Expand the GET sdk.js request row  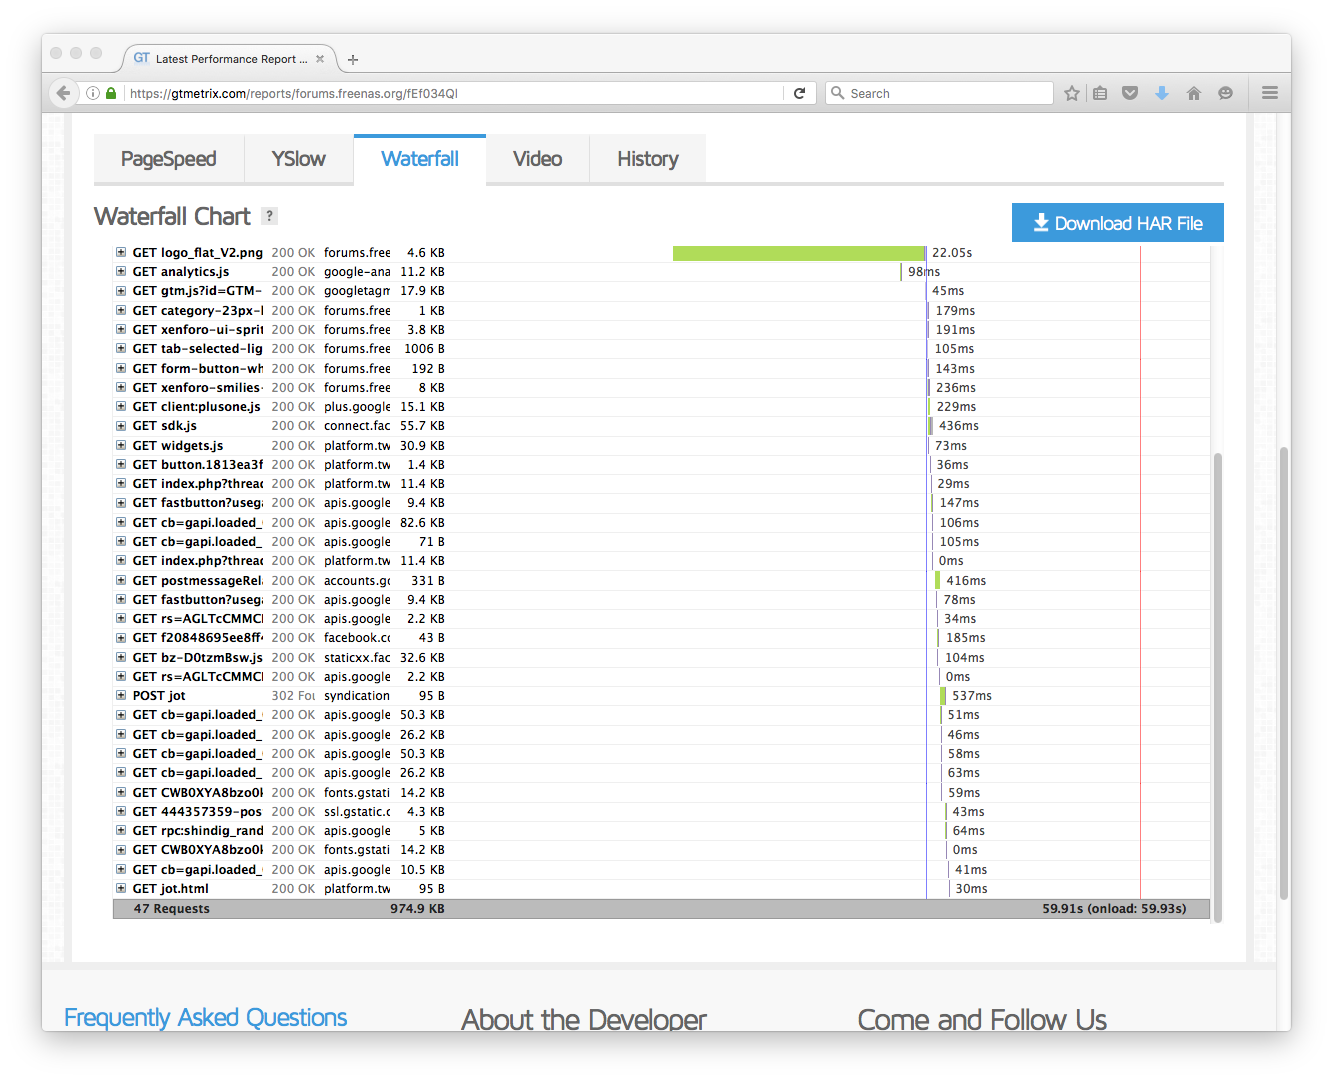(121, 426)
